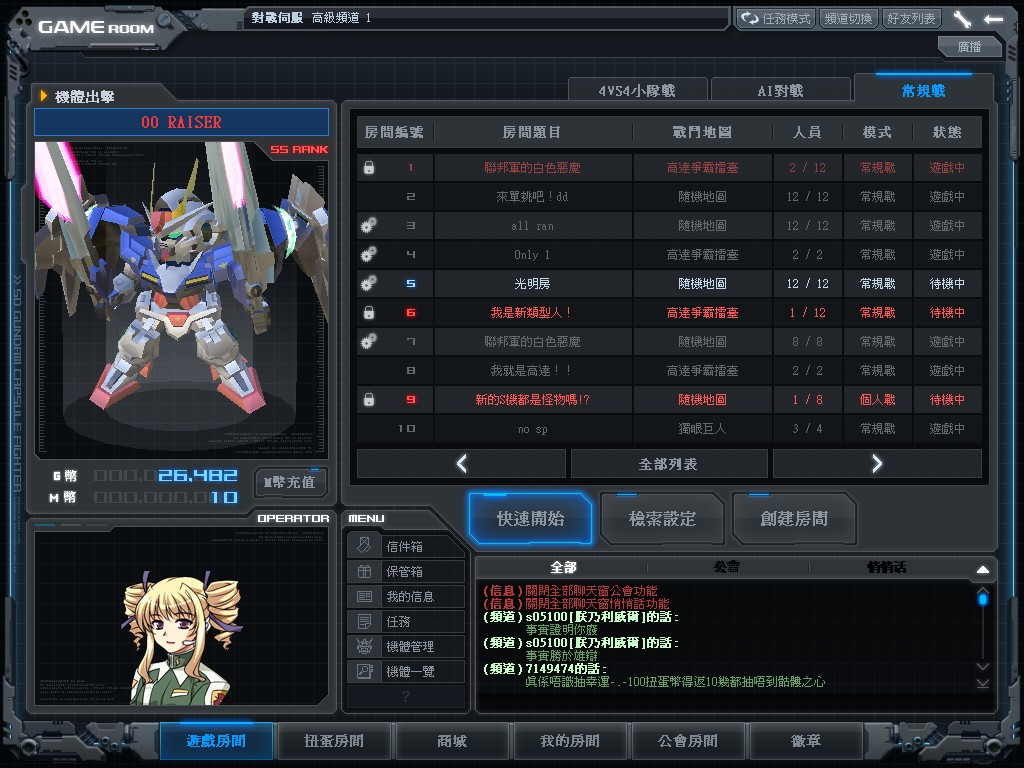The width and height of the screenshot is (1024, 768).
Task: Select the 常規戰 tab
Action: [923, 90]
